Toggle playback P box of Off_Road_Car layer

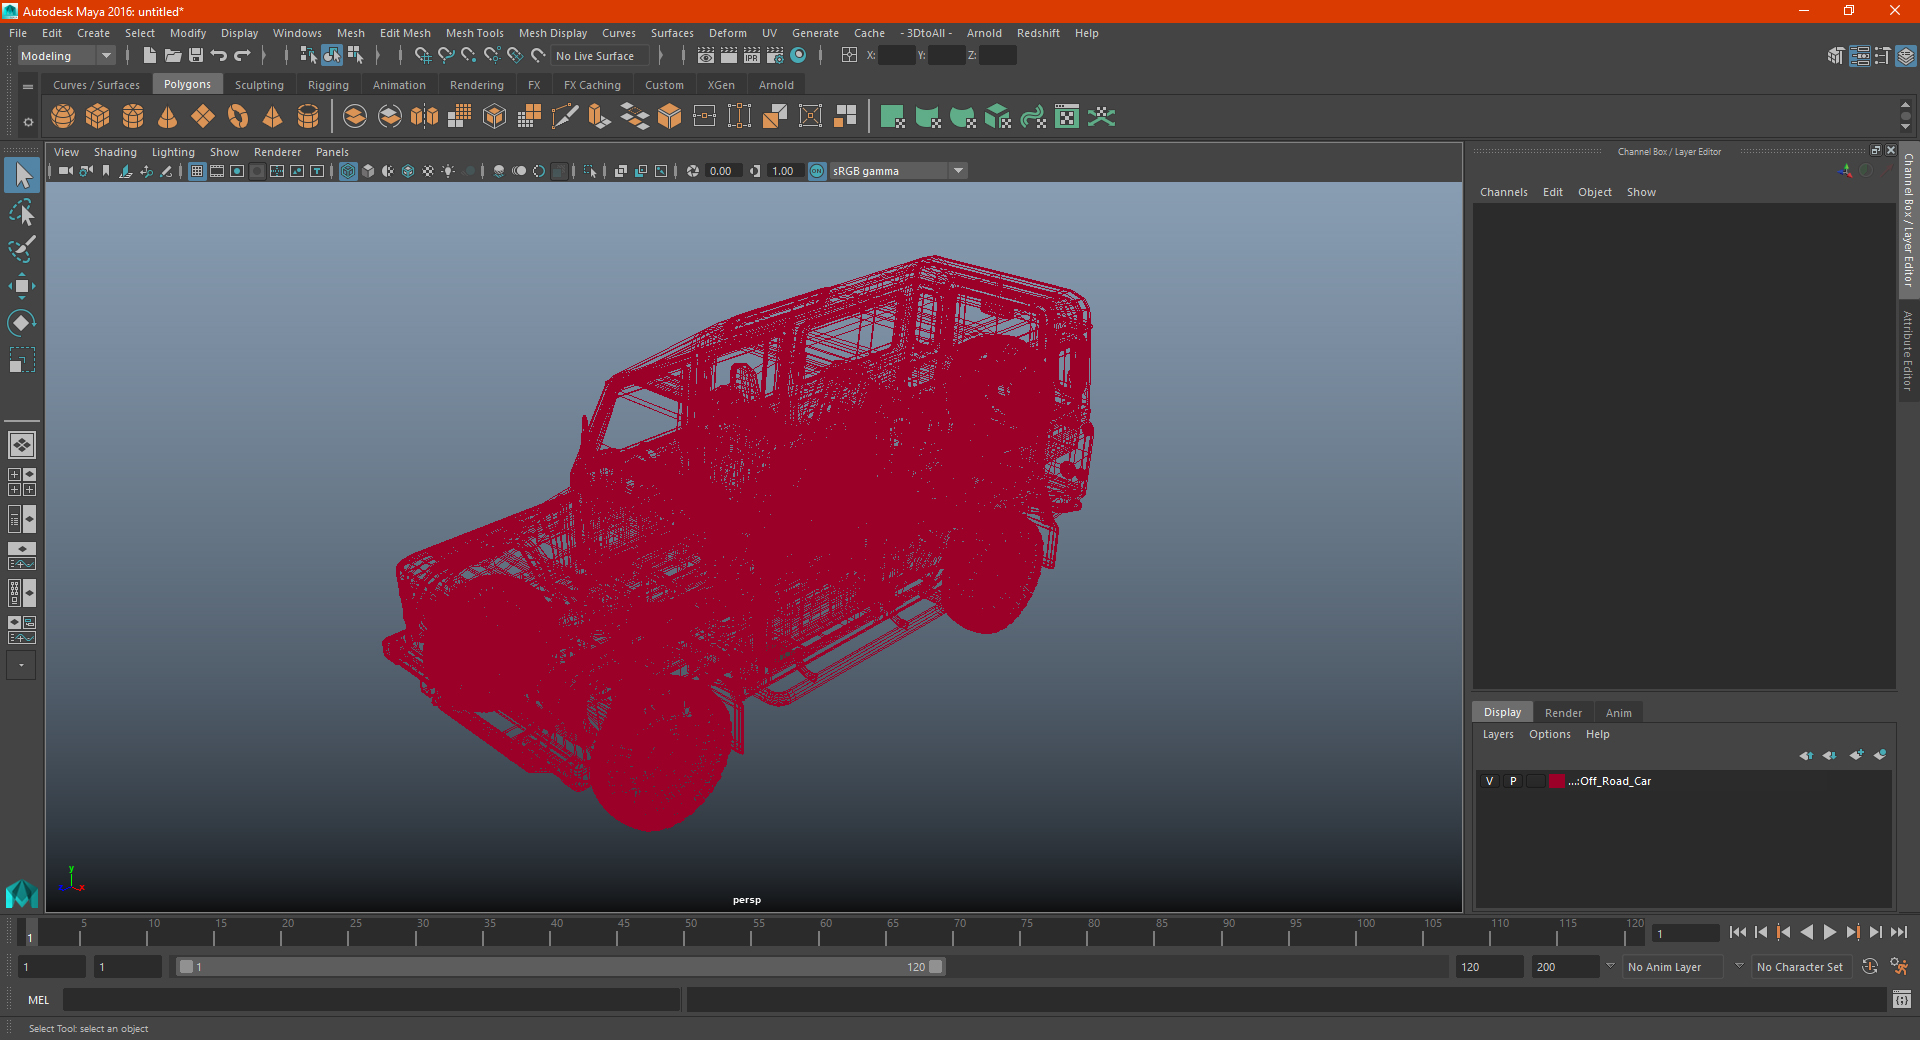(x=1513, y=782)
